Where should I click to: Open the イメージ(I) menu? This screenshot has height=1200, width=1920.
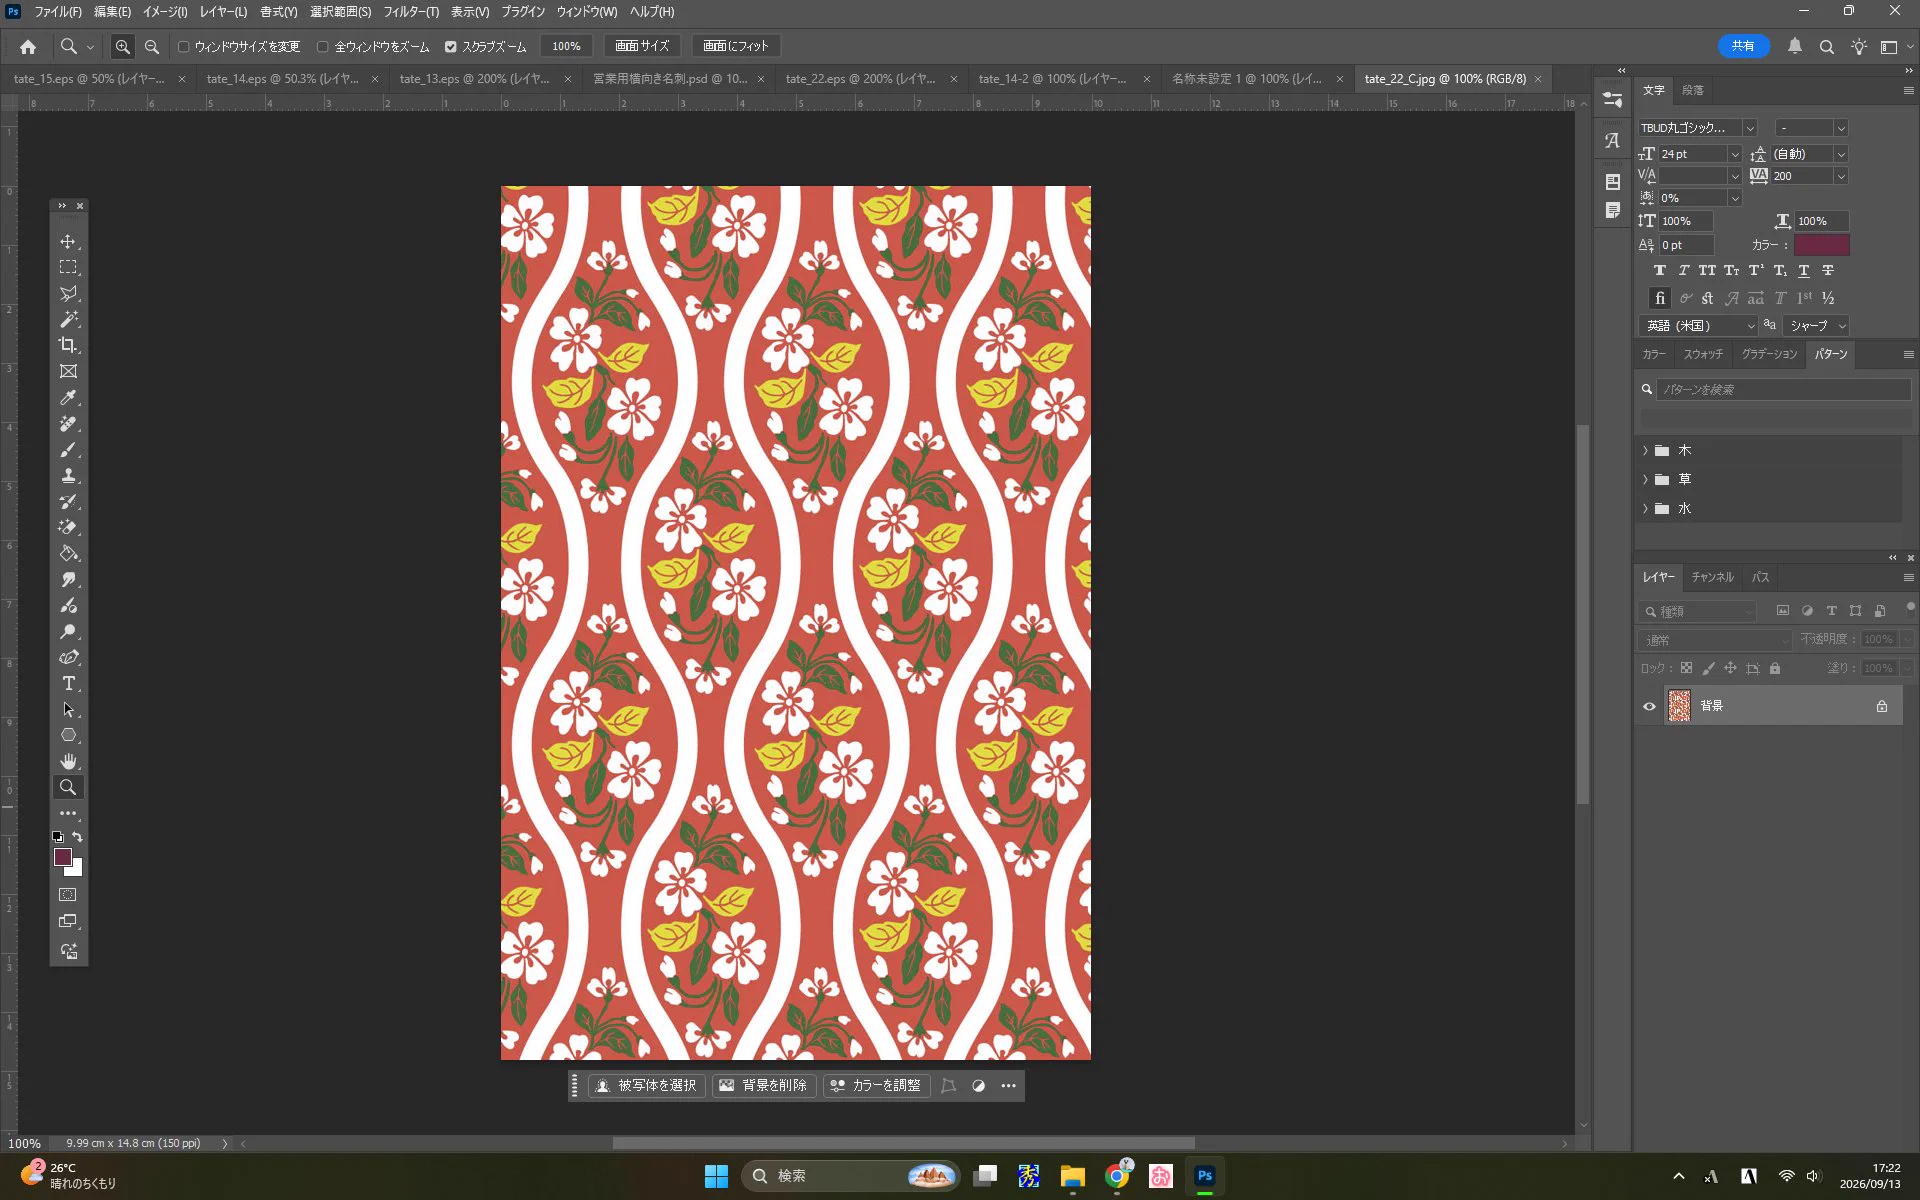(x=165, y=12)
